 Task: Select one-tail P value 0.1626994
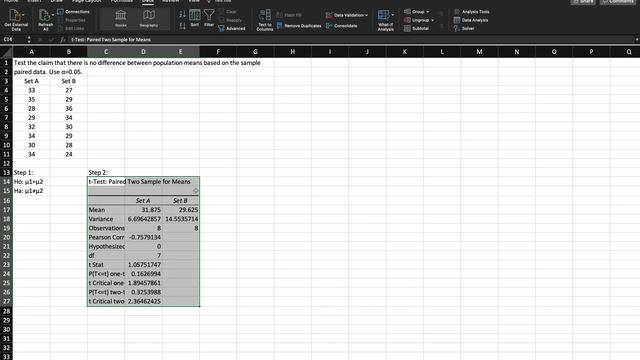point(143,274)
